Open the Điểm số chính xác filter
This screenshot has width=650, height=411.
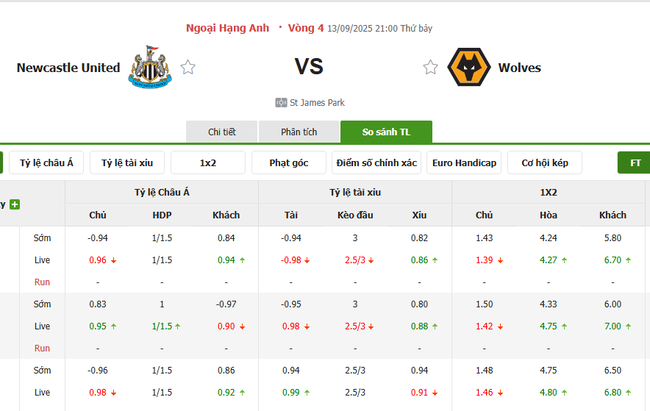point(377,163)
